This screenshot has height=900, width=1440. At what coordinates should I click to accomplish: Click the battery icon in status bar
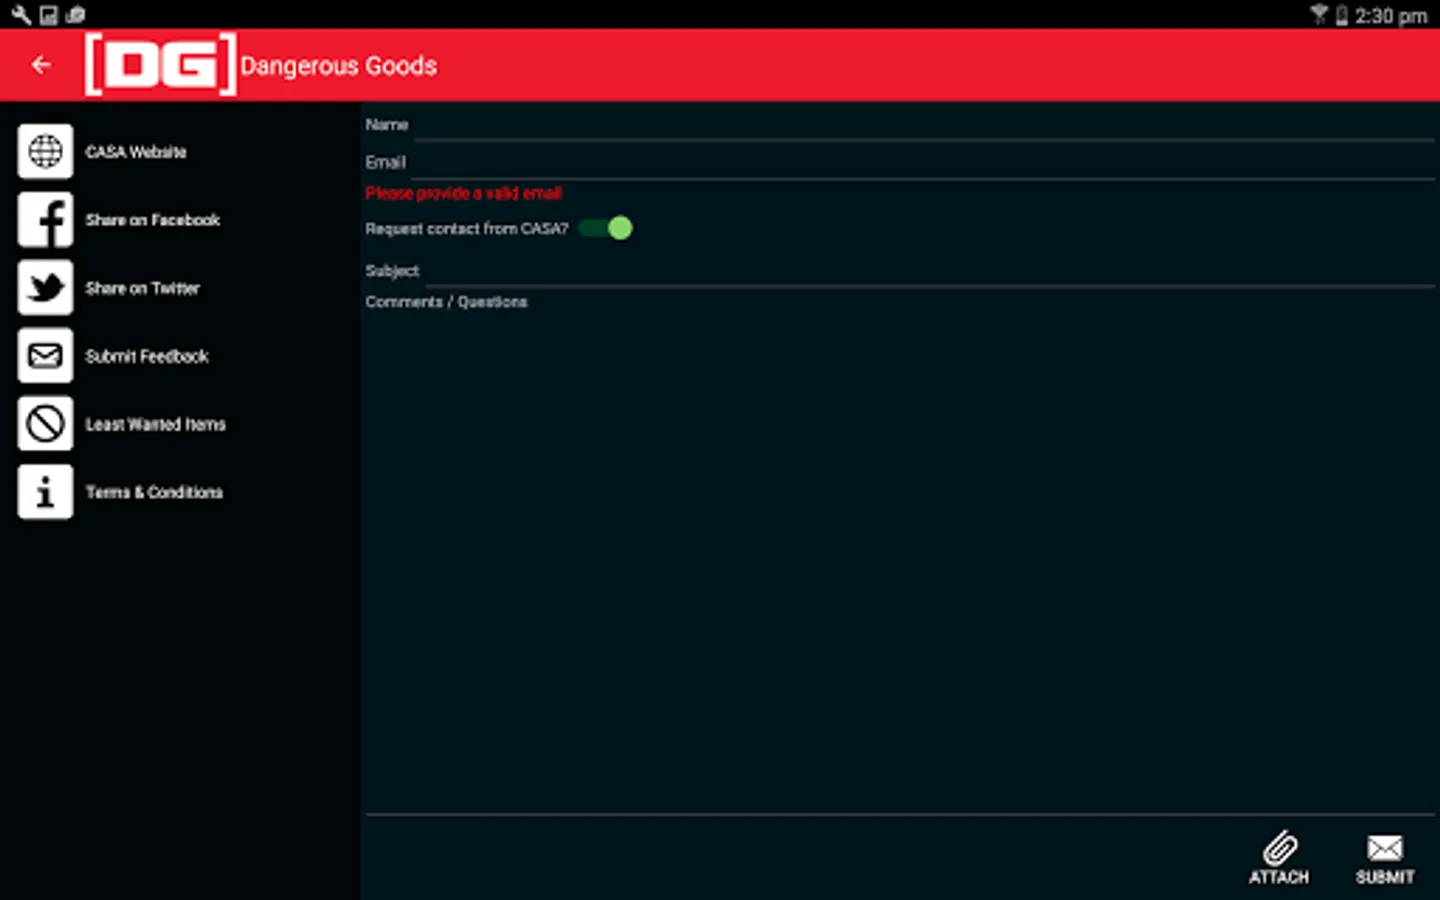(1342, 15)
